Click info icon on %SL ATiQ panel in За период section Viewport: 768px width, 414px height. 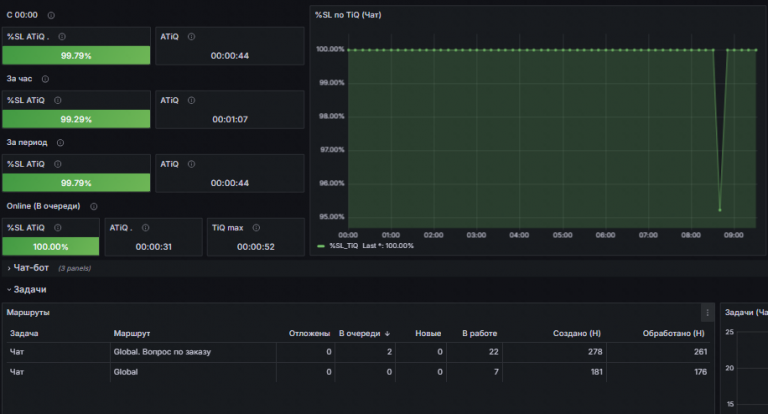pyautogui.click(x=58, y=164)
